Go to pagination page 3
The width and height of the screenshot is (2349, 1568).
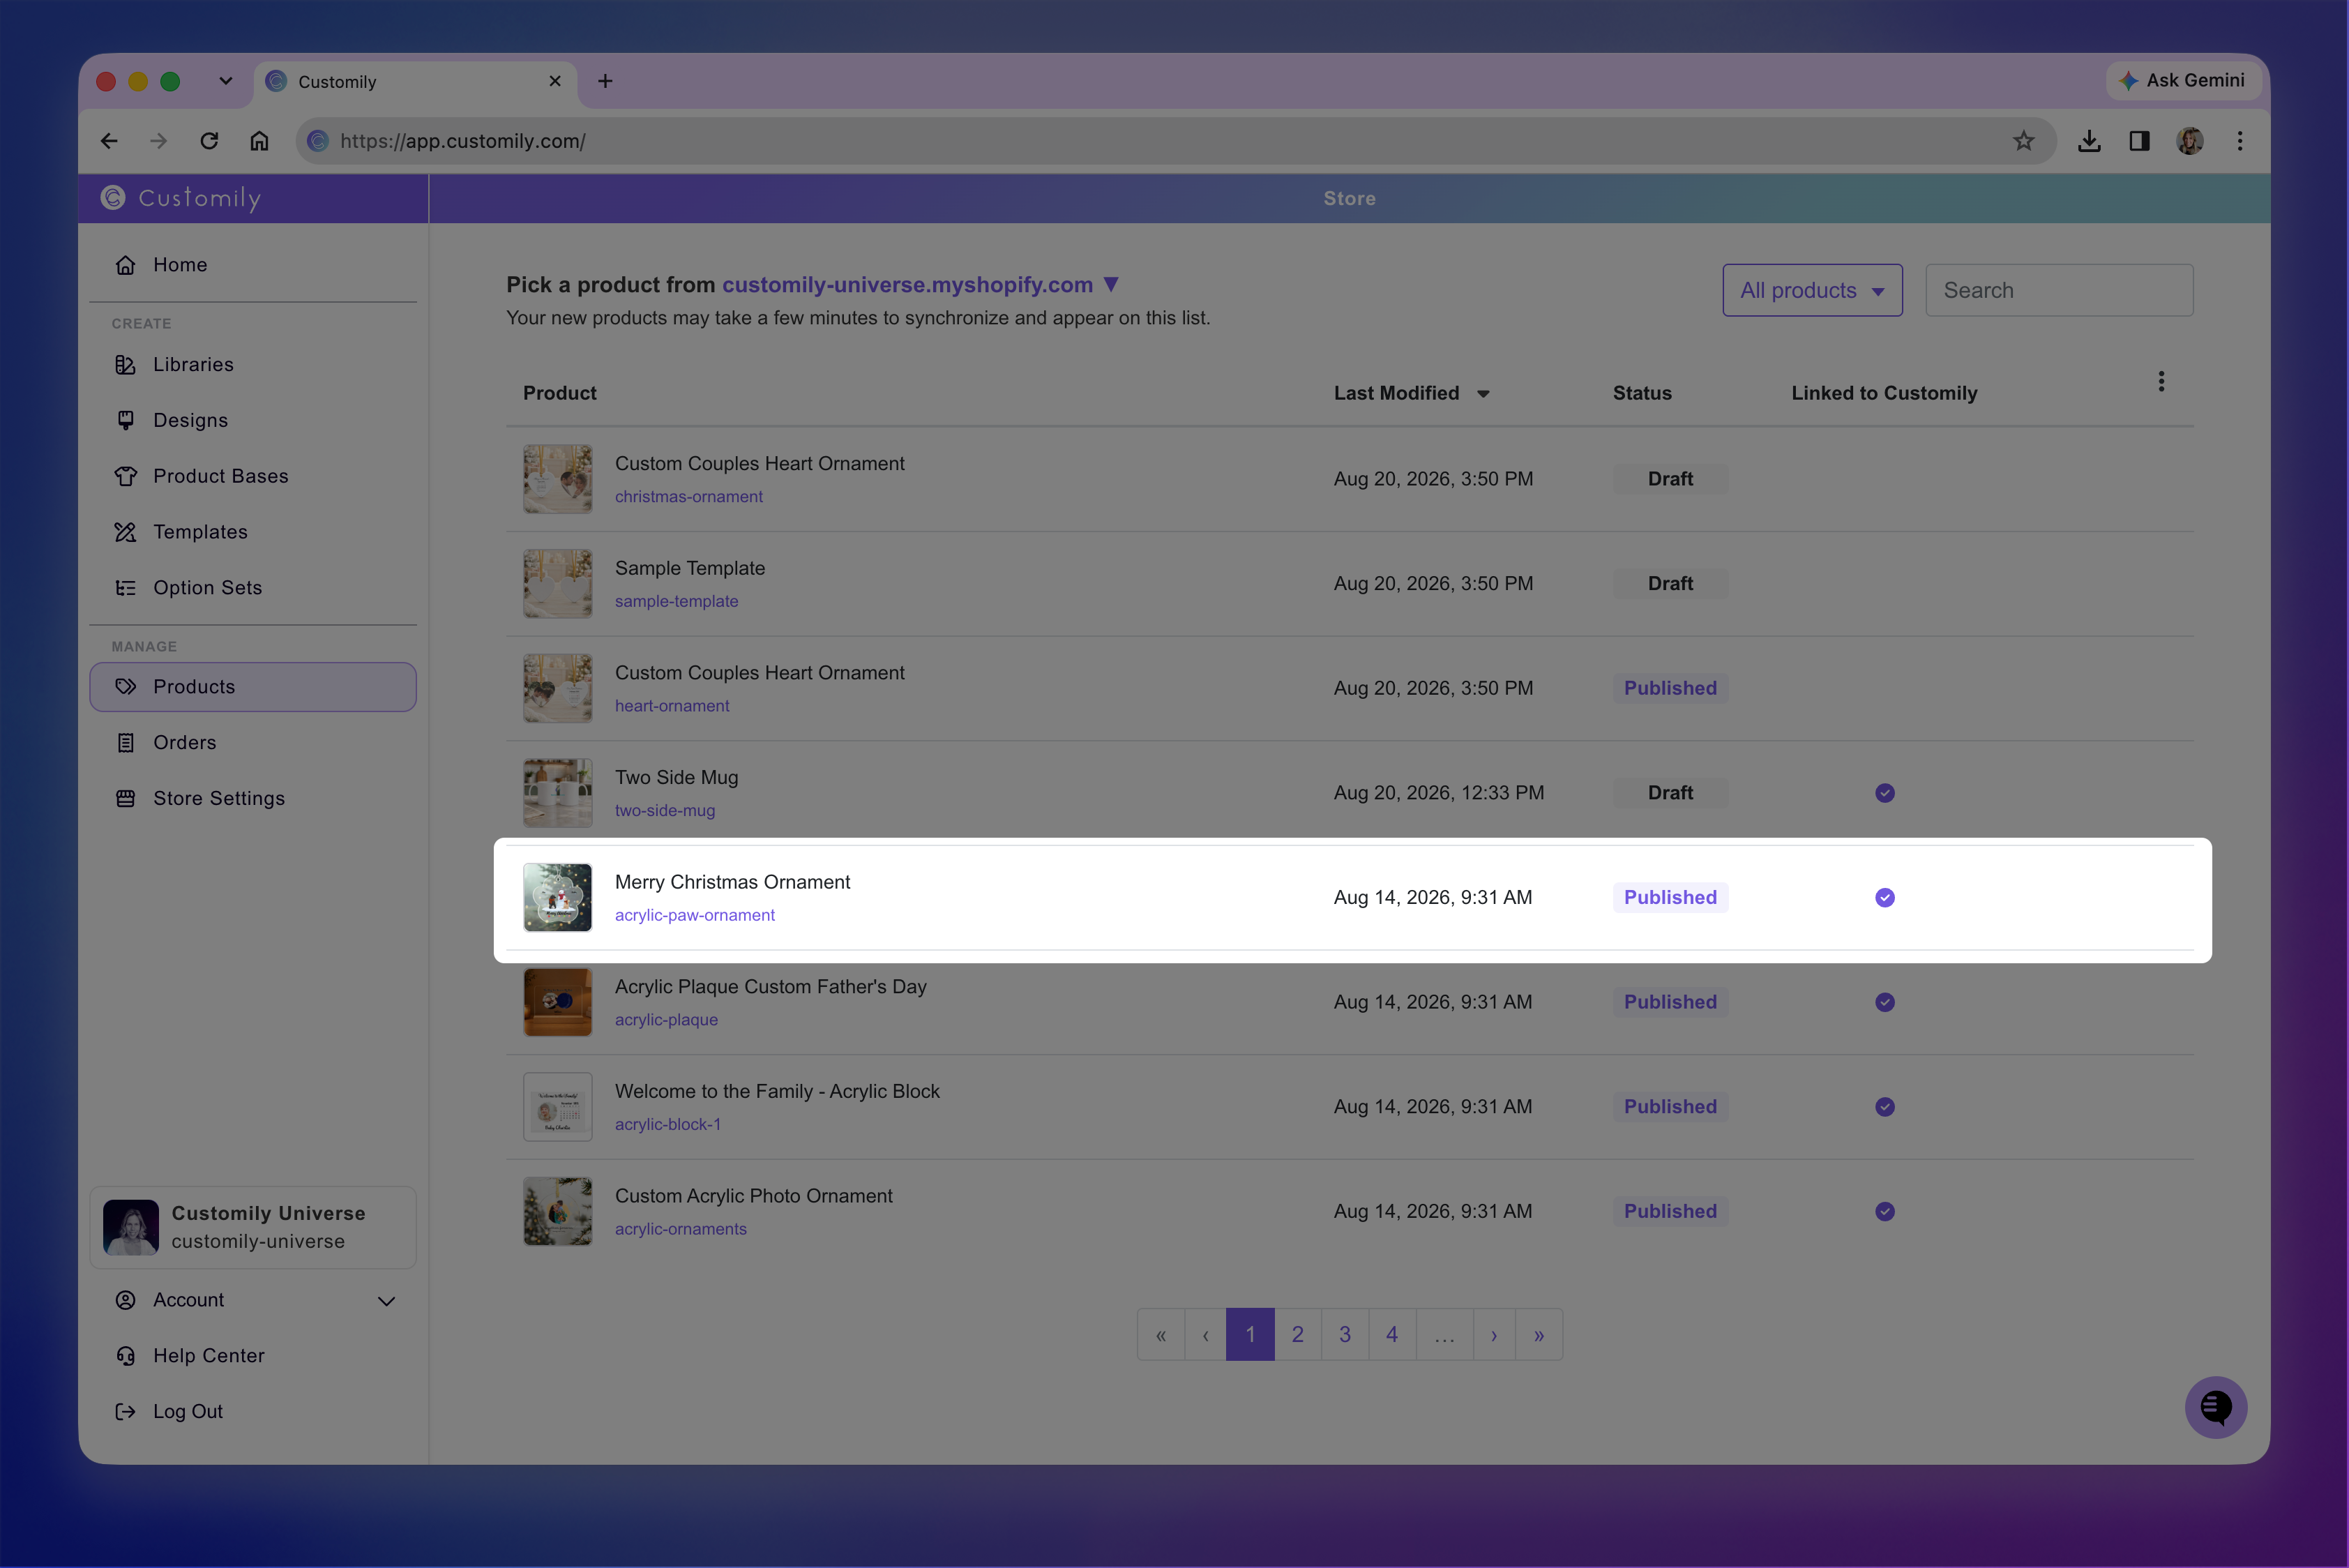click(x=1345, y=1335)
